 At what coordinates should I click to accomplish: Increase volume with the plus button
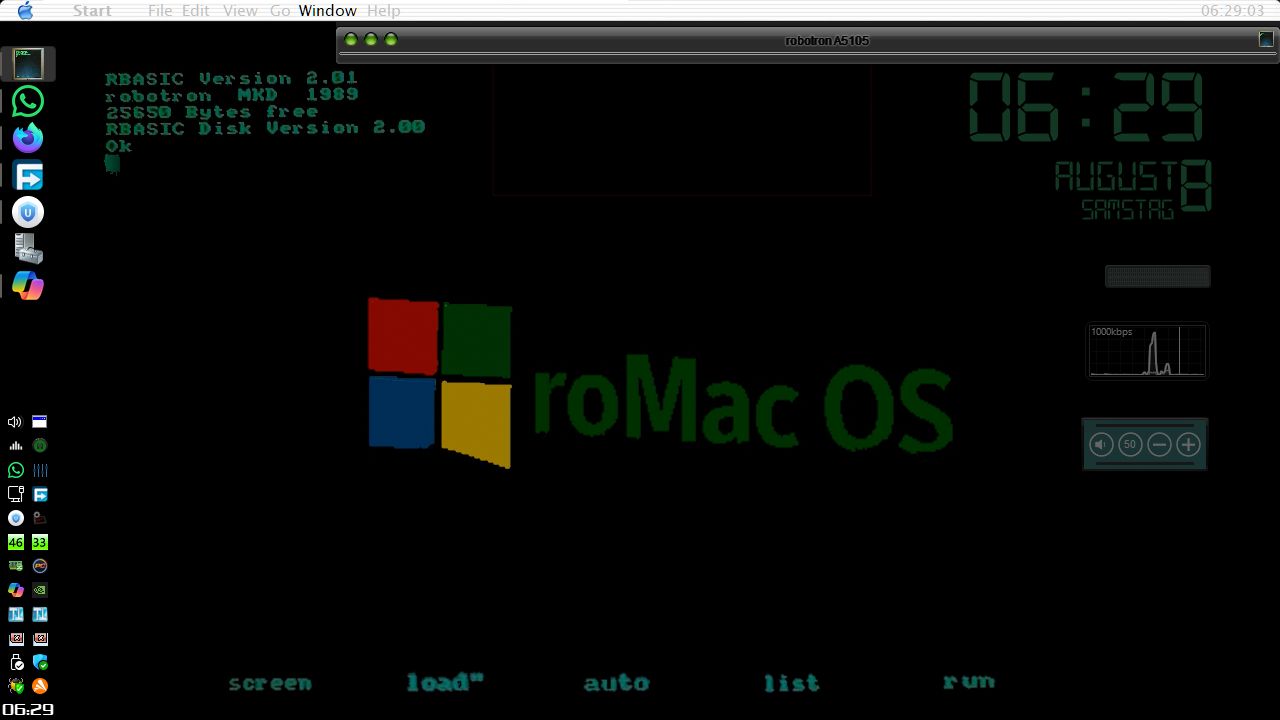pos(1188,445)
